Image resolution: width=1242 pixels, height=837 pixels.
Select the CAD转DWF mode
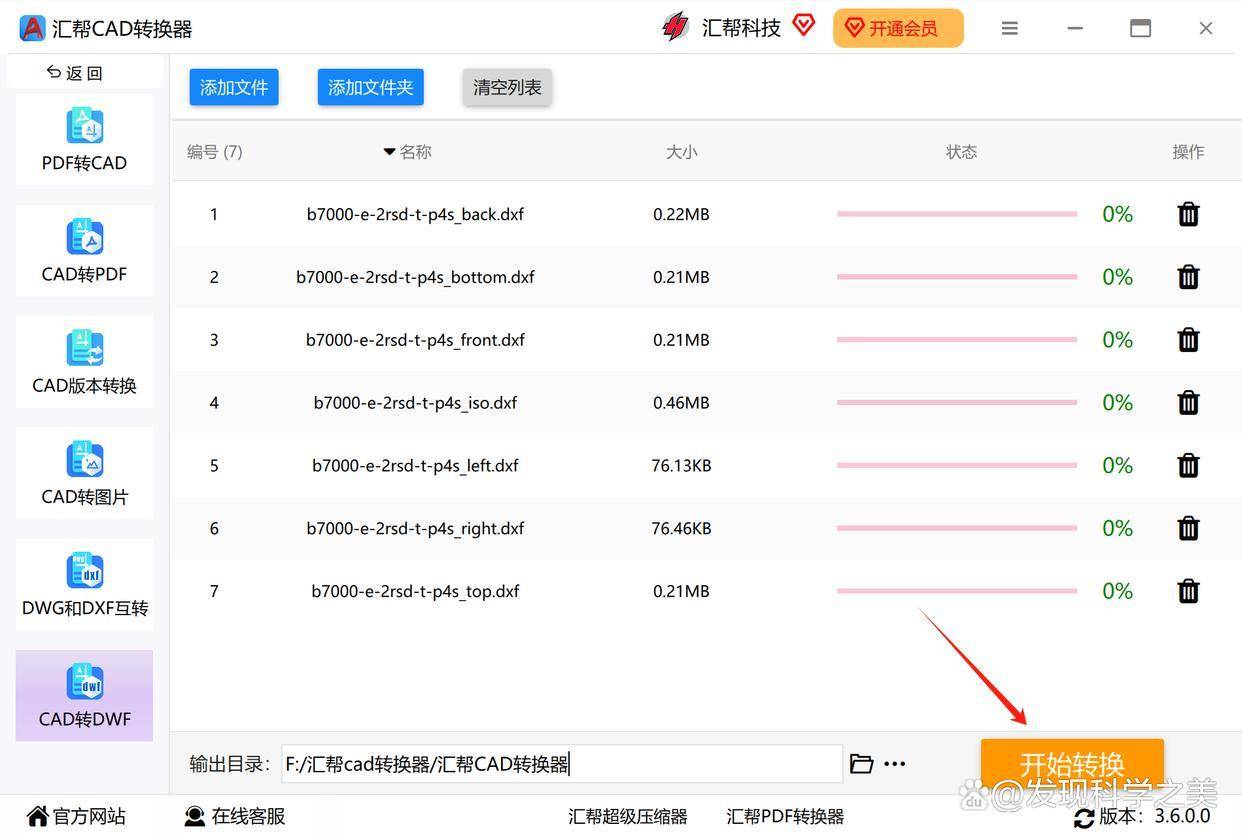point(84,696)
